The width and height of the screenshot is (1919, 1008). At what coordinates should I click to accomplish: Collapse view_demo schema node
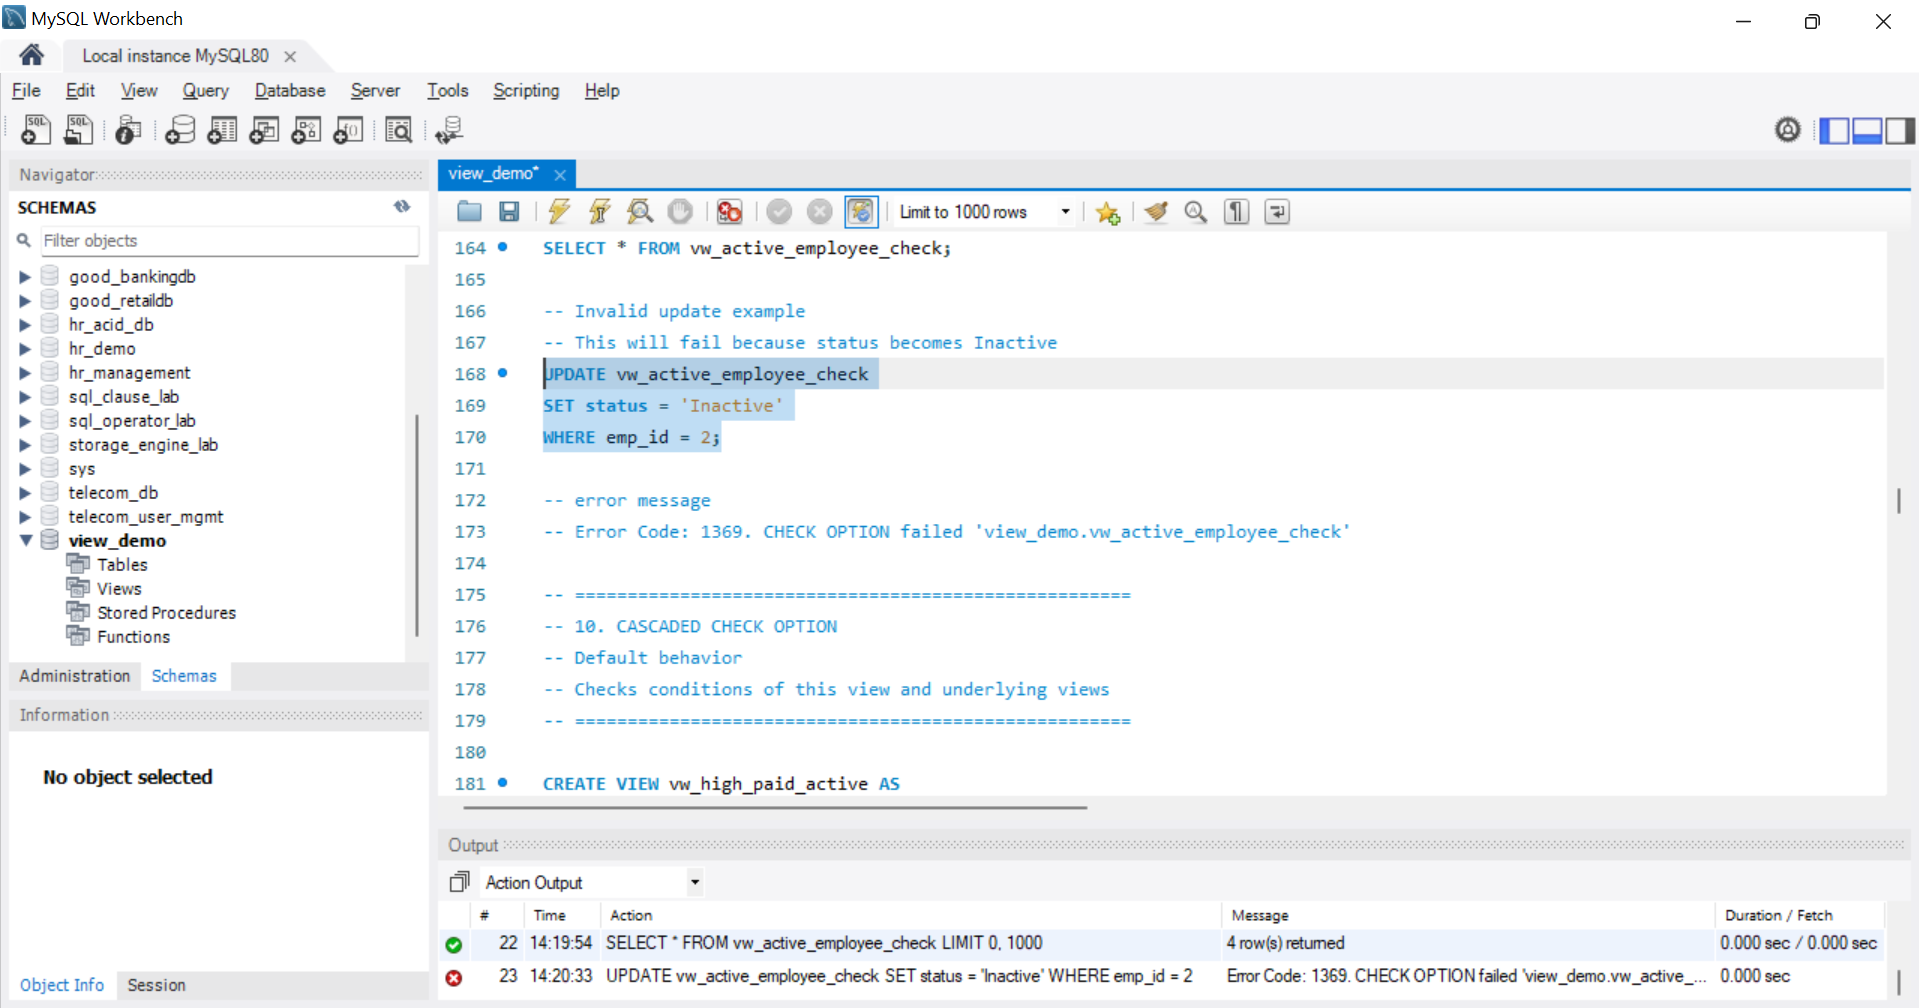pyautogui.click(x=26, y=540)
